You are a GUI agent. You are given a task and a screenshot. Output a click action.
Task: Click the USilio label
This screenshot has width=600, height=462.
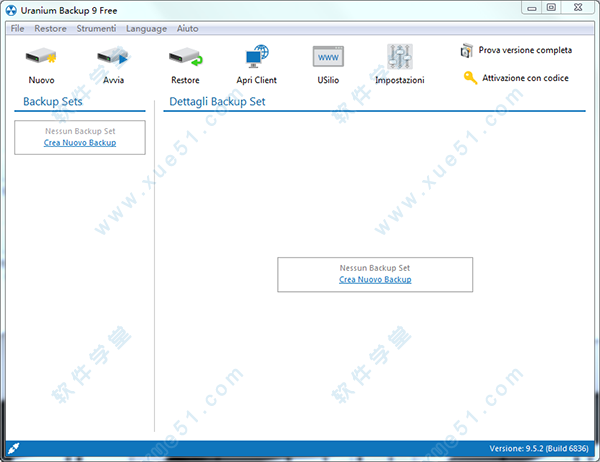[x=328, y=80]
